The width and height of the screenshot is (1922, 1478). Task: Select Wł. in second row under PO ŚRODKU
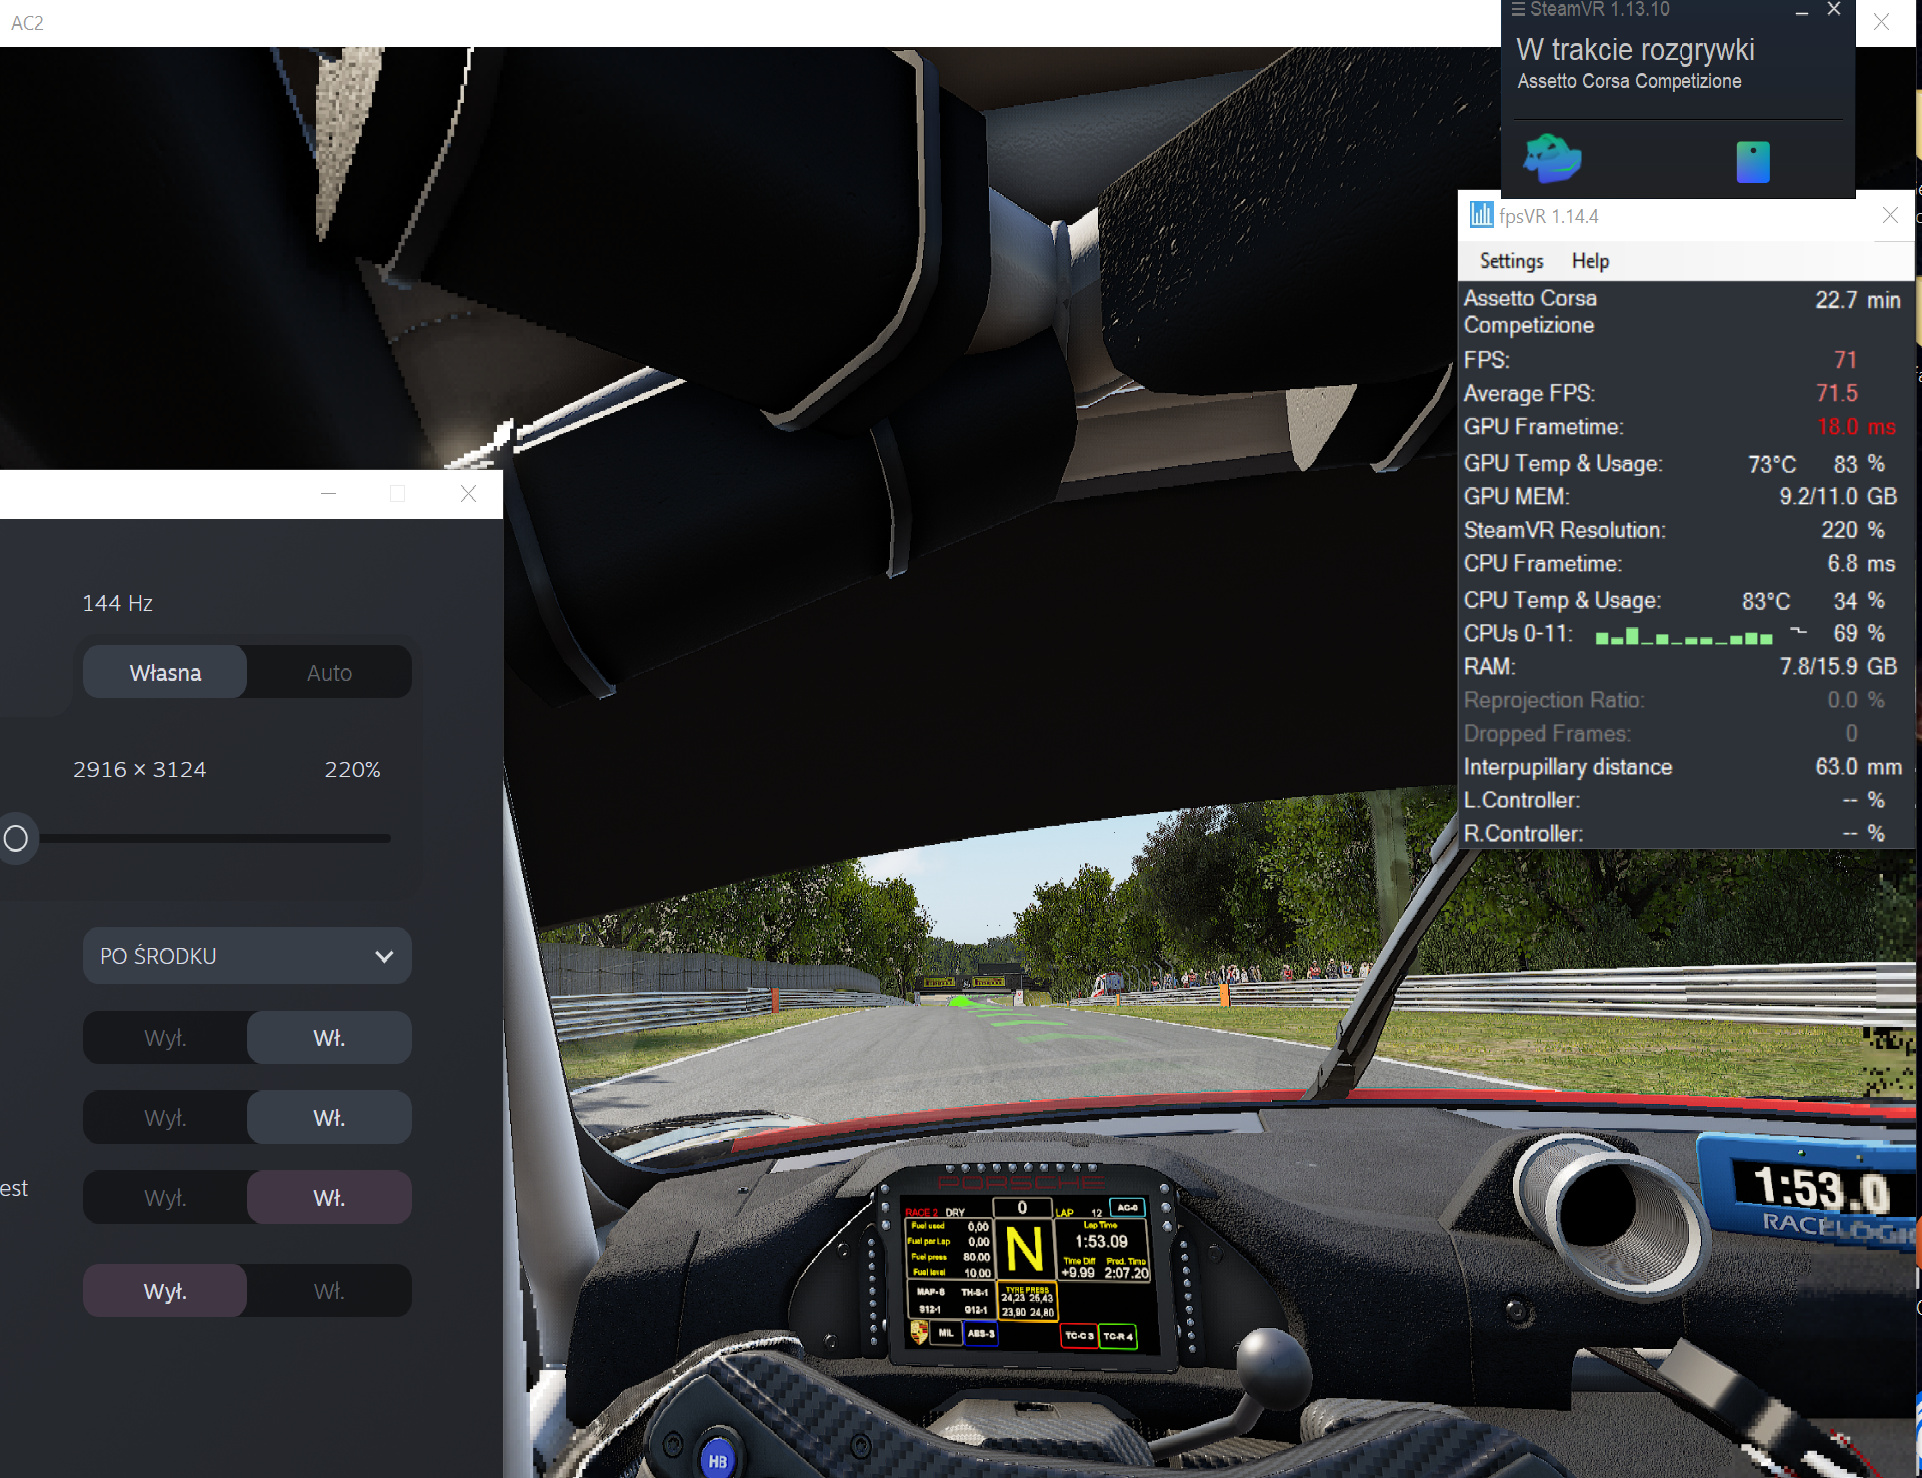tap(329, 1118)
